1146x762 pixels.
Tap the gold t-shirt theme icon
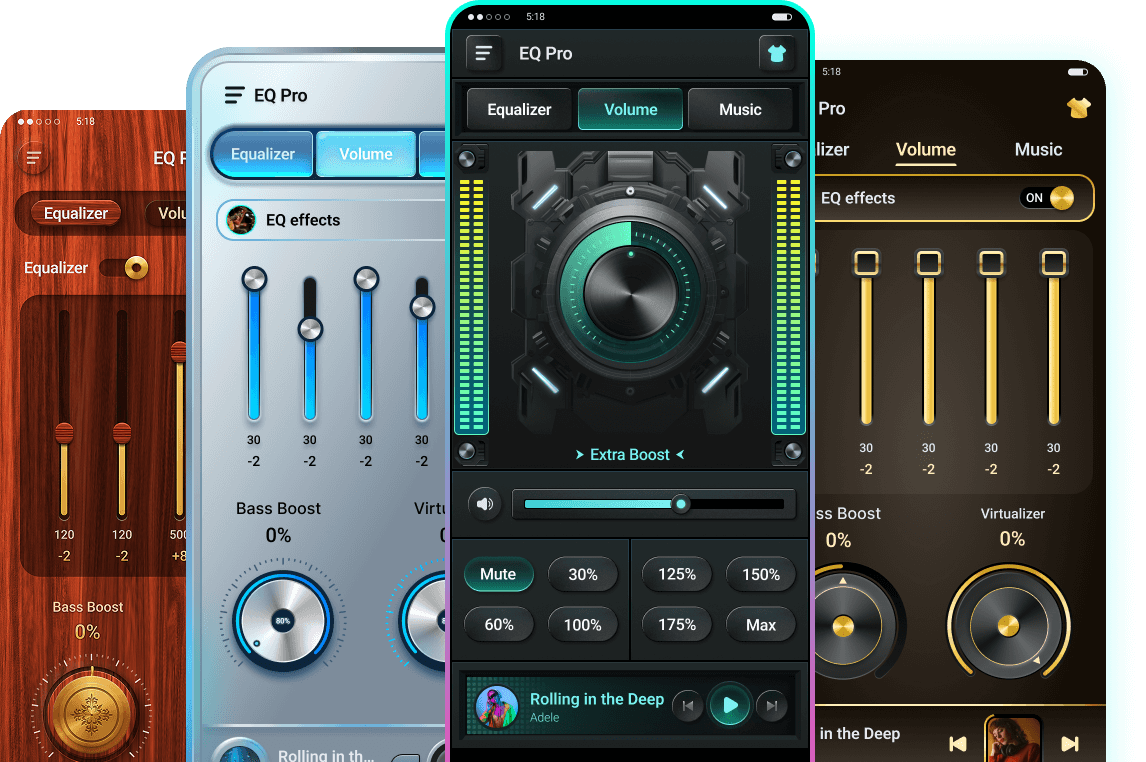1078,108
